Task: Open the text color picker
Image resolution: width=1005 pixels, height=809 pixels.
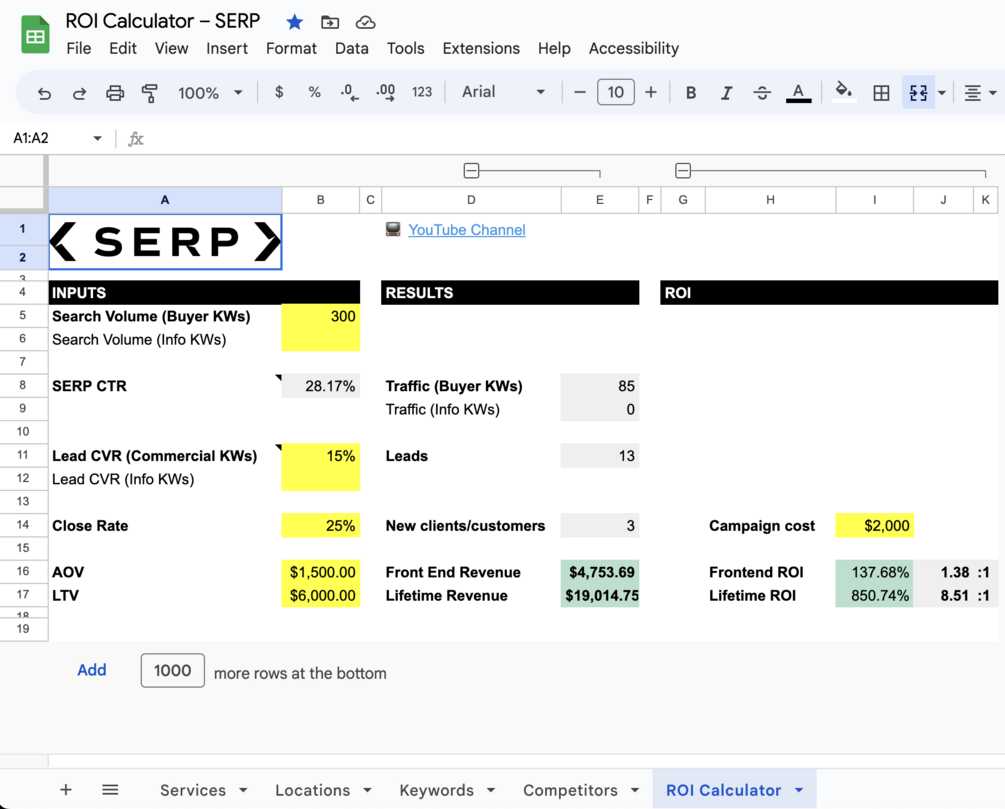Action: [x=799, y=93]
